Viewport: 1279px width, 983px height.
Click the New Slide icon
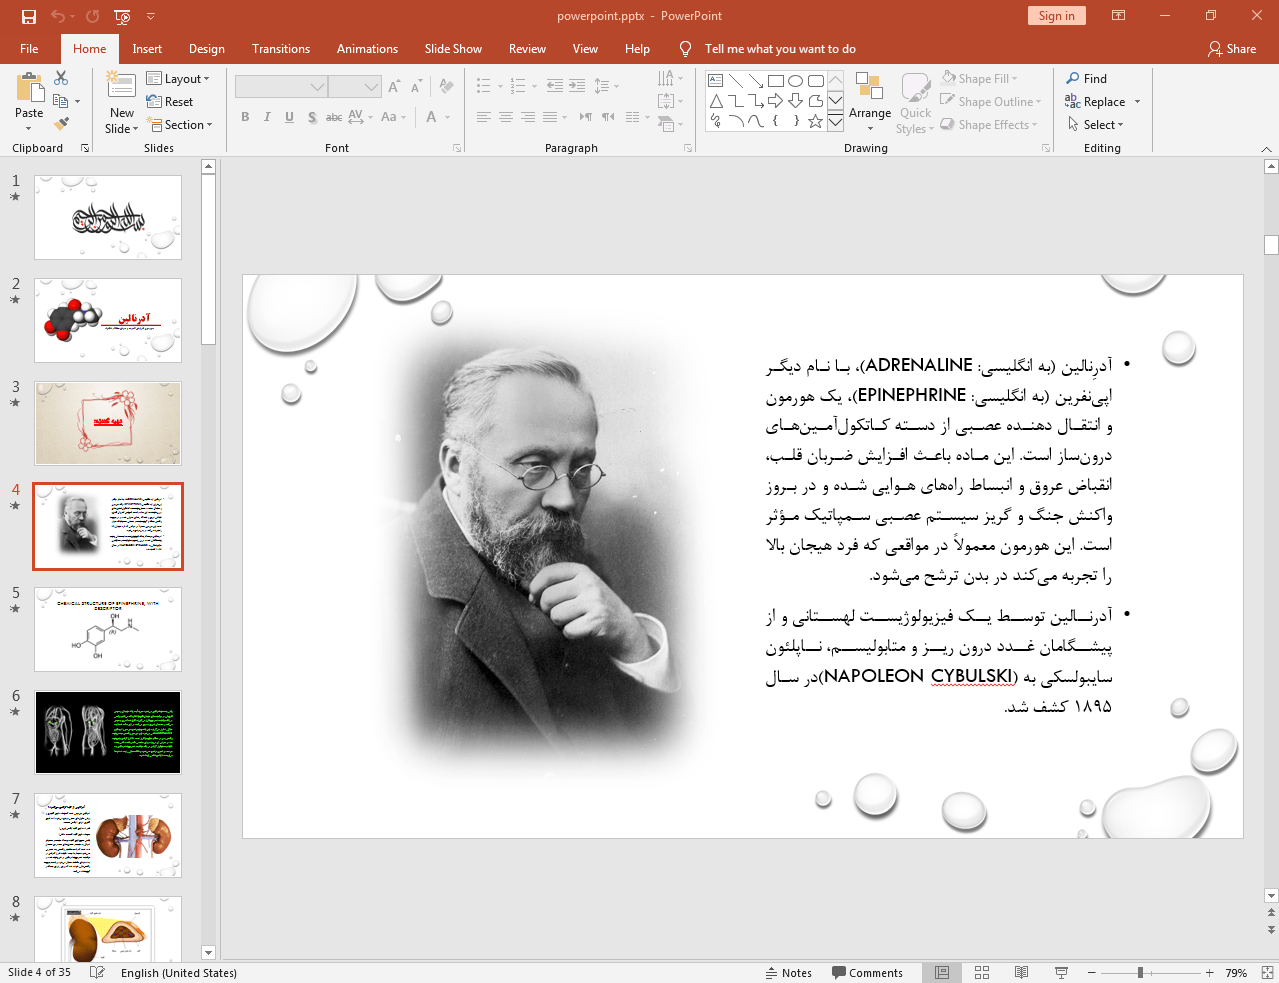pyautogui.click(x=121, y=88)
